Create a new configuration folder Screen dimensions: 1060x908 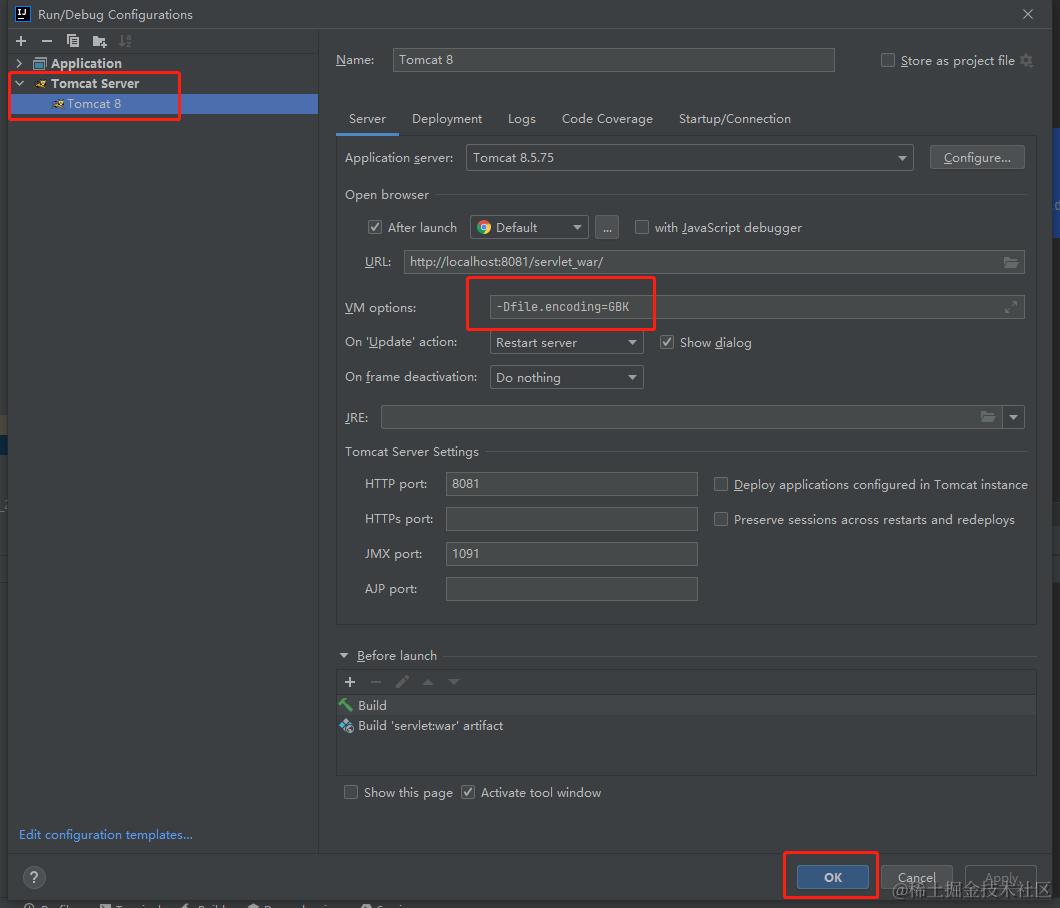[99, 41]
